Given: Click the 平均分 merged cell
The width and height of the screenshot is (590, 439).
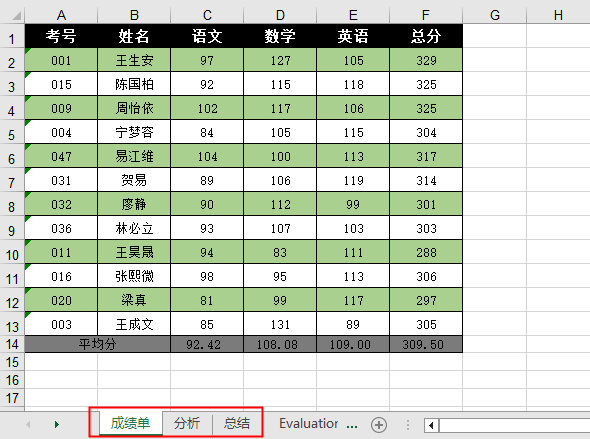Looking at the screenshot, I should [97, 344].
